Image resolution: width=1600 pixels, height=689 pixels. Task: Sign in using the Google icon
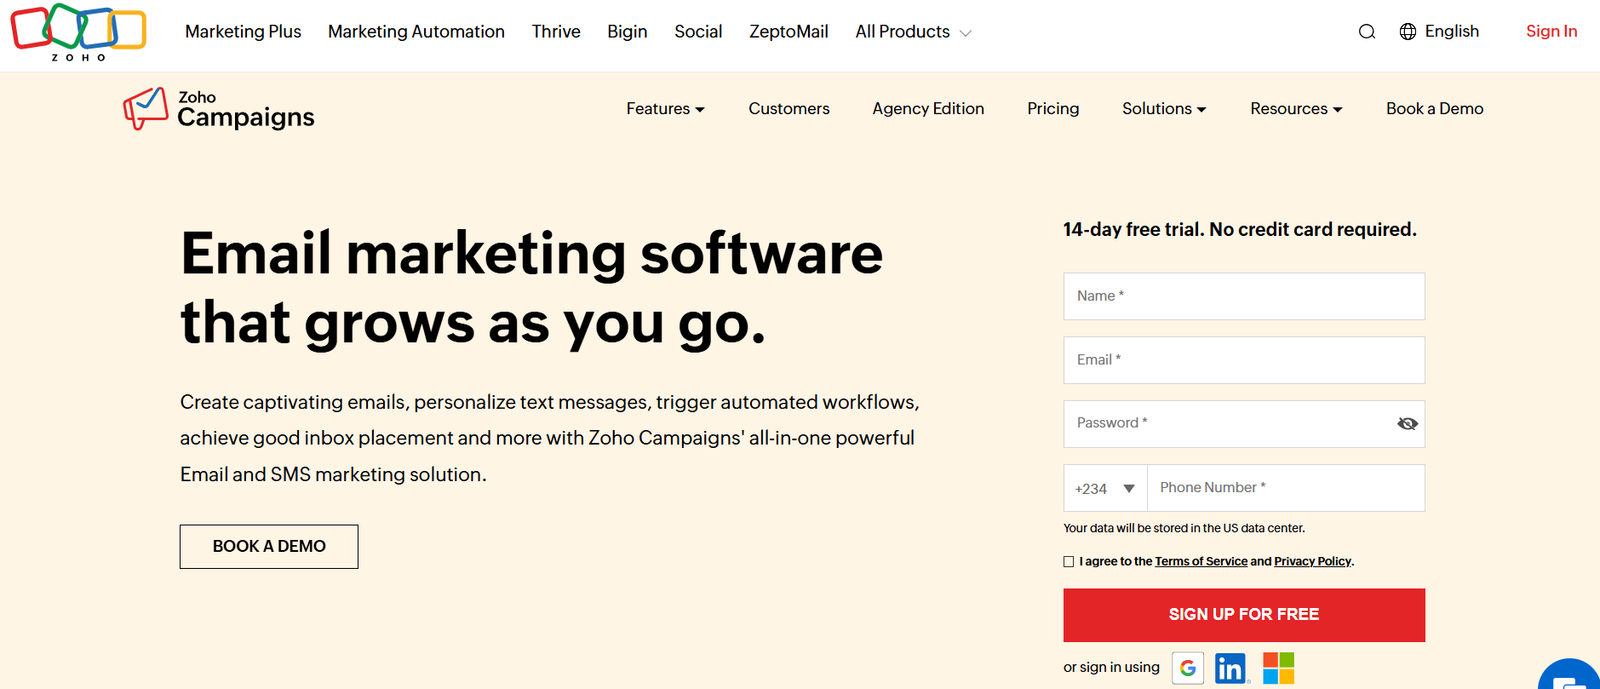pyautogui.click(x=1187, y=667)
